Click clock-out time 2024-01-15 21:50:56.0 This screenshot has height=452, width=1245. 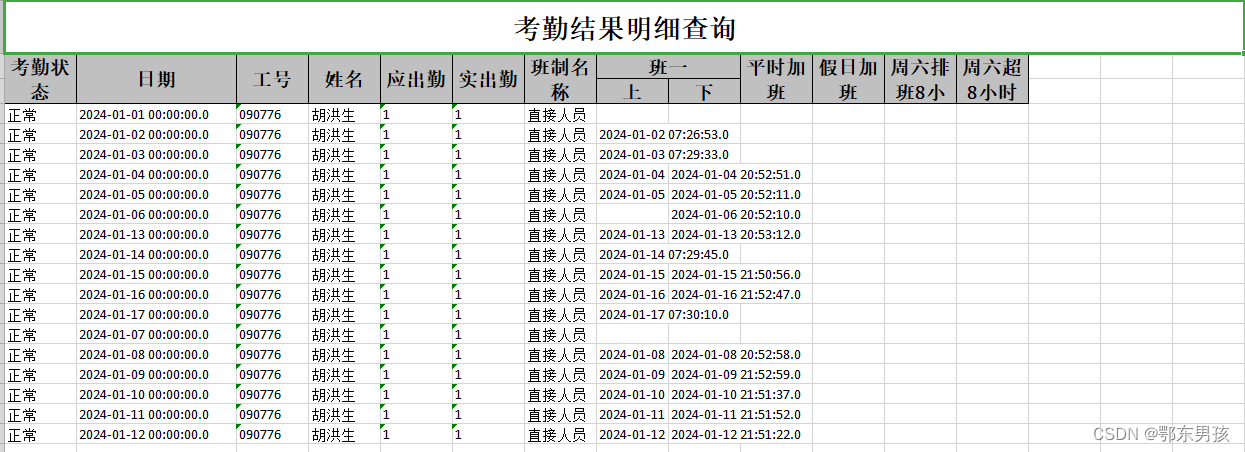point(736,274)
